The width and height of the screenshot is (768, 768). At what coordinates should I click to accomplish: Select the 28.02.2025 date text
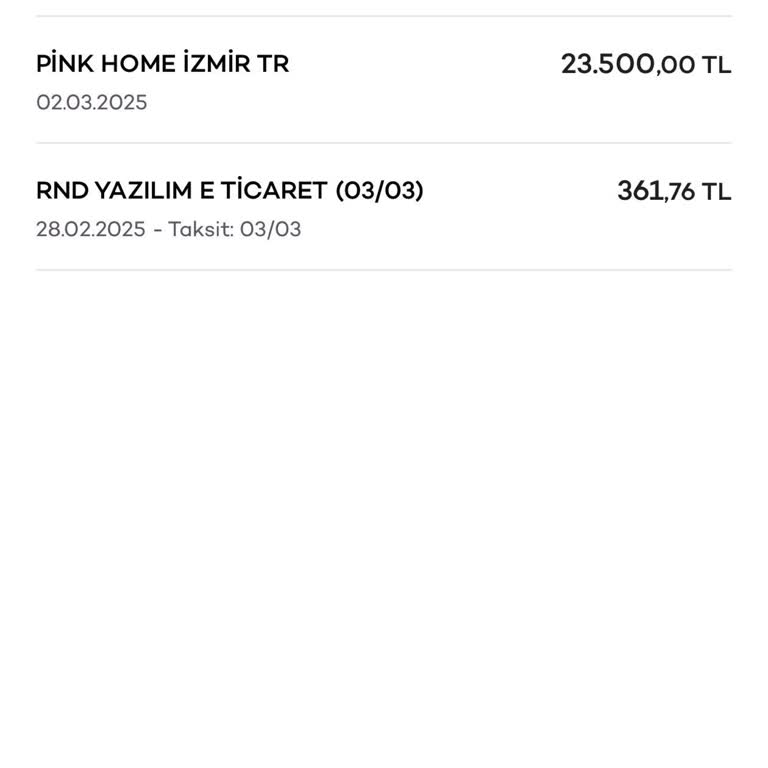coord(91,229)
